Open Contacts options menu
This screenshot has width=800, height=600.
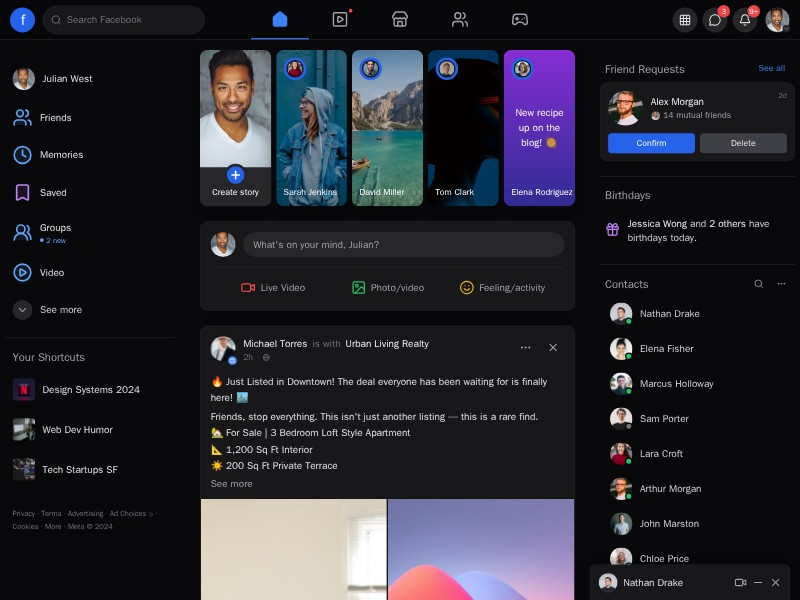click(781, 284)
